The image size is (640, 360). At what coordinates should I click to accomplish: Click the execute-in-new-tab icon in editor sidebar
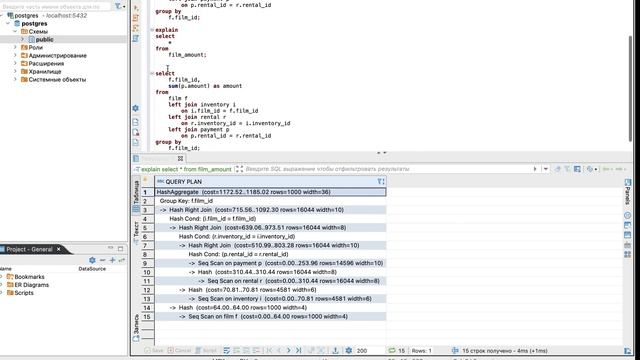(136, 28)
